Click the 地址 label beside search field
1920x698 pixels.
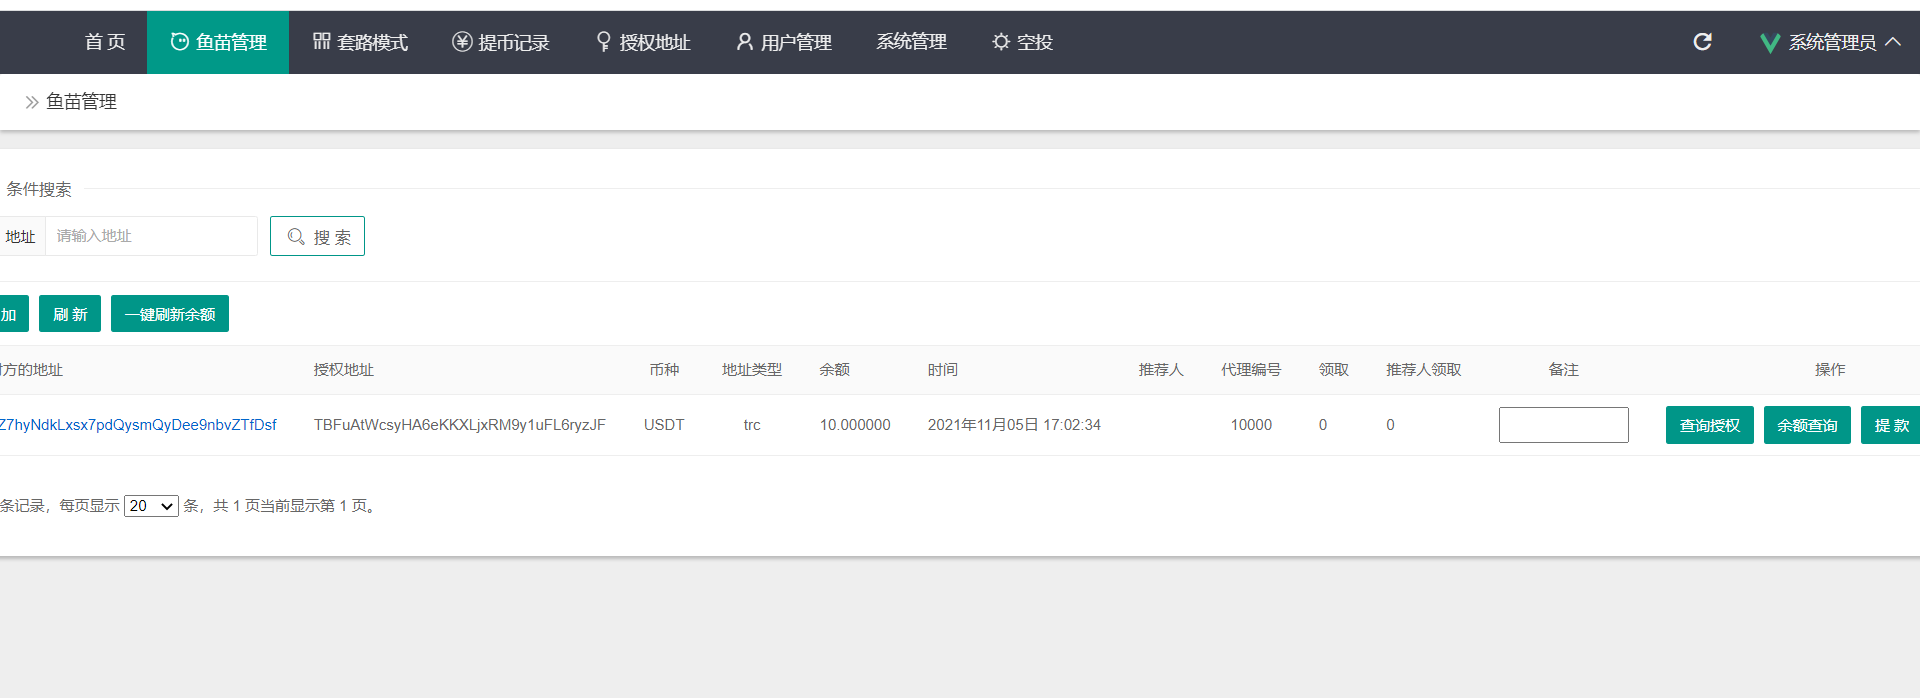tap(21, 236)
